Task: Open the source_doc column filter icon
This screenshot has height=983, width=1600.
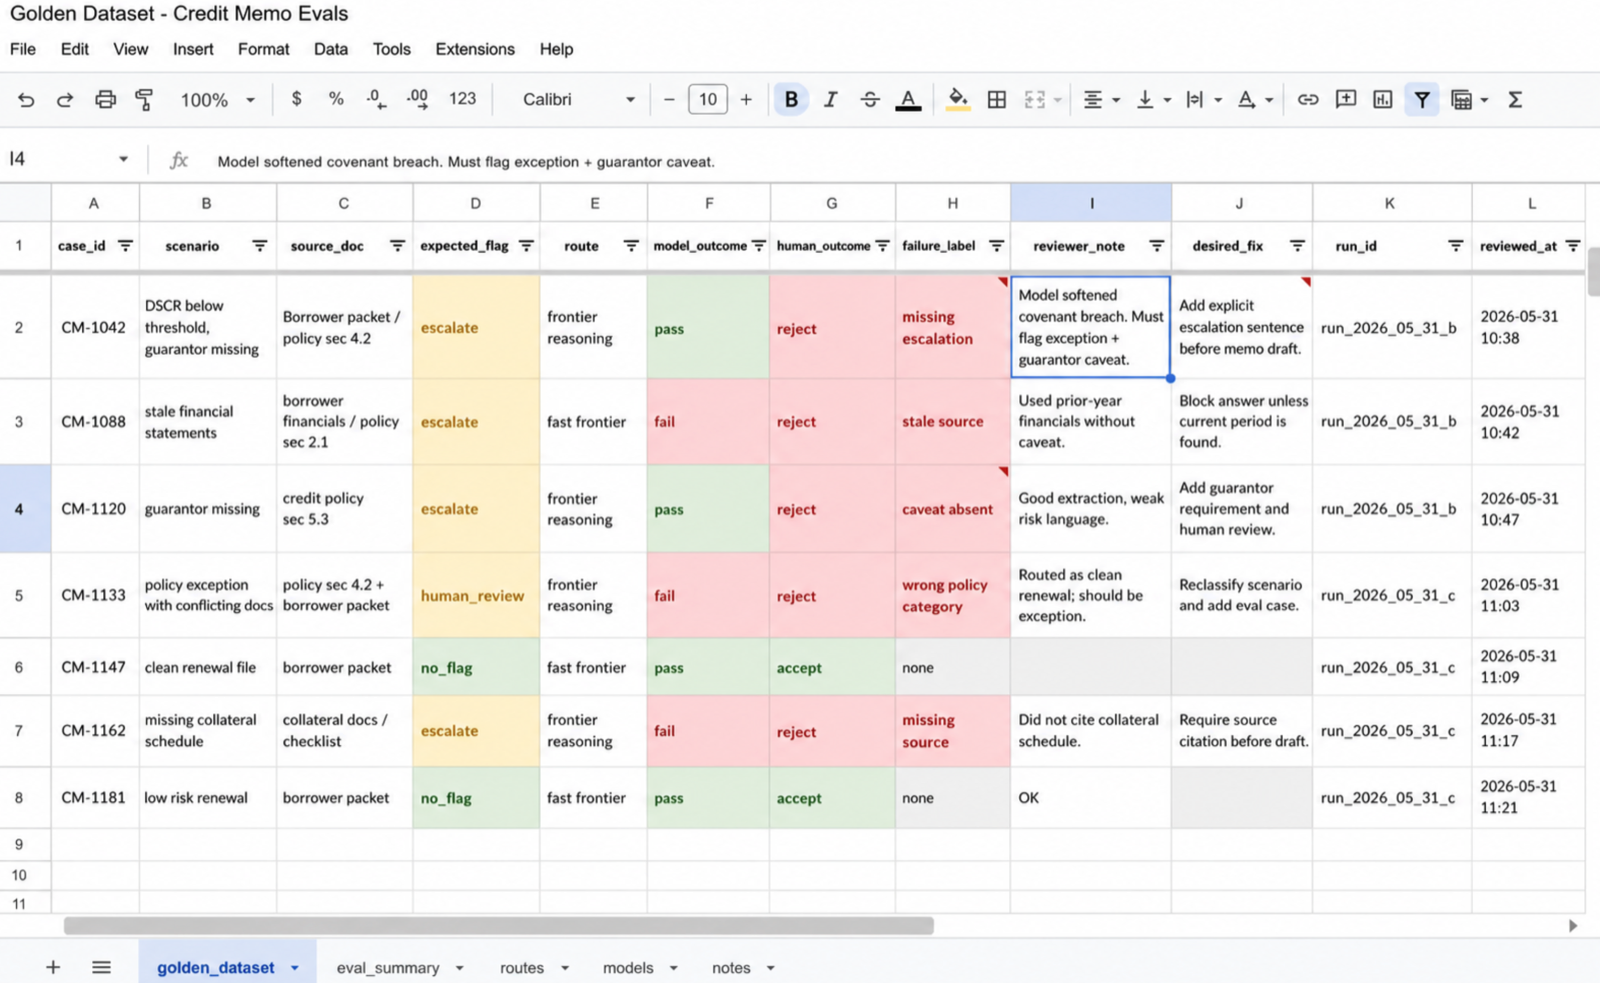Action: 397,246
